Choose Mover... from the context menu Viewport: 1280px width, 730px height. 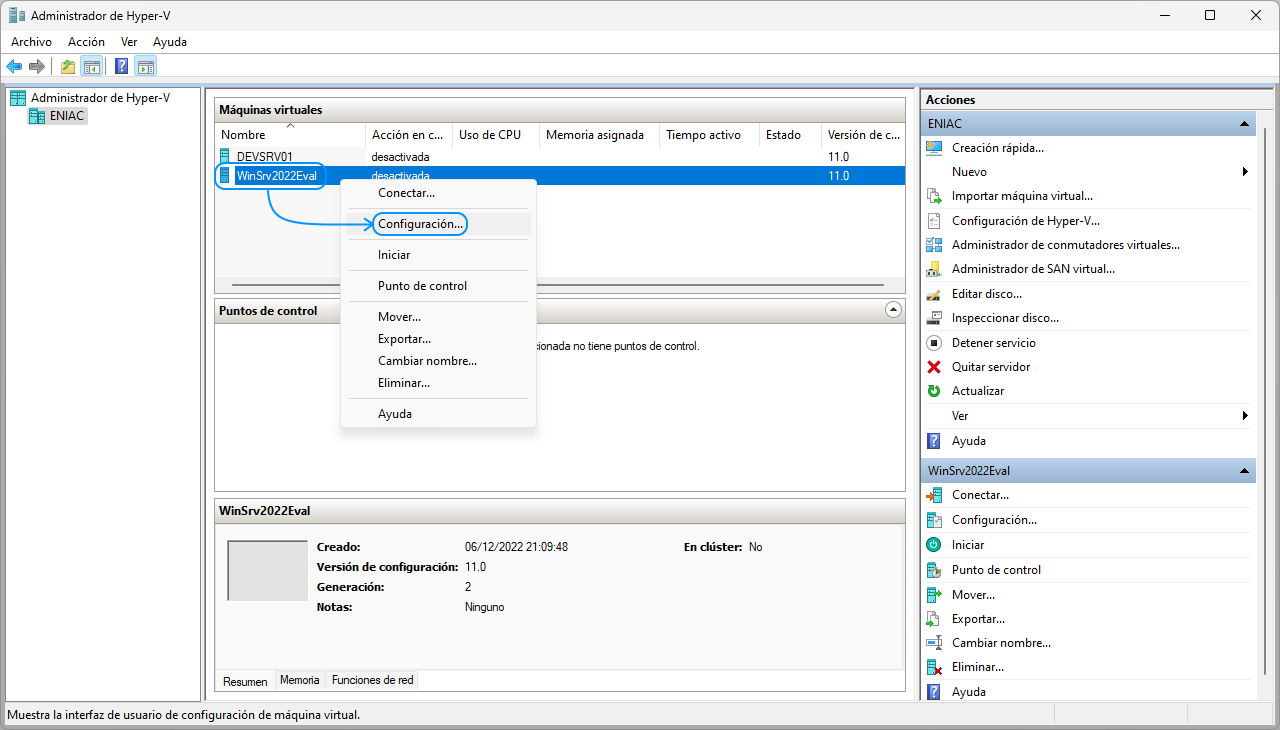439,317
